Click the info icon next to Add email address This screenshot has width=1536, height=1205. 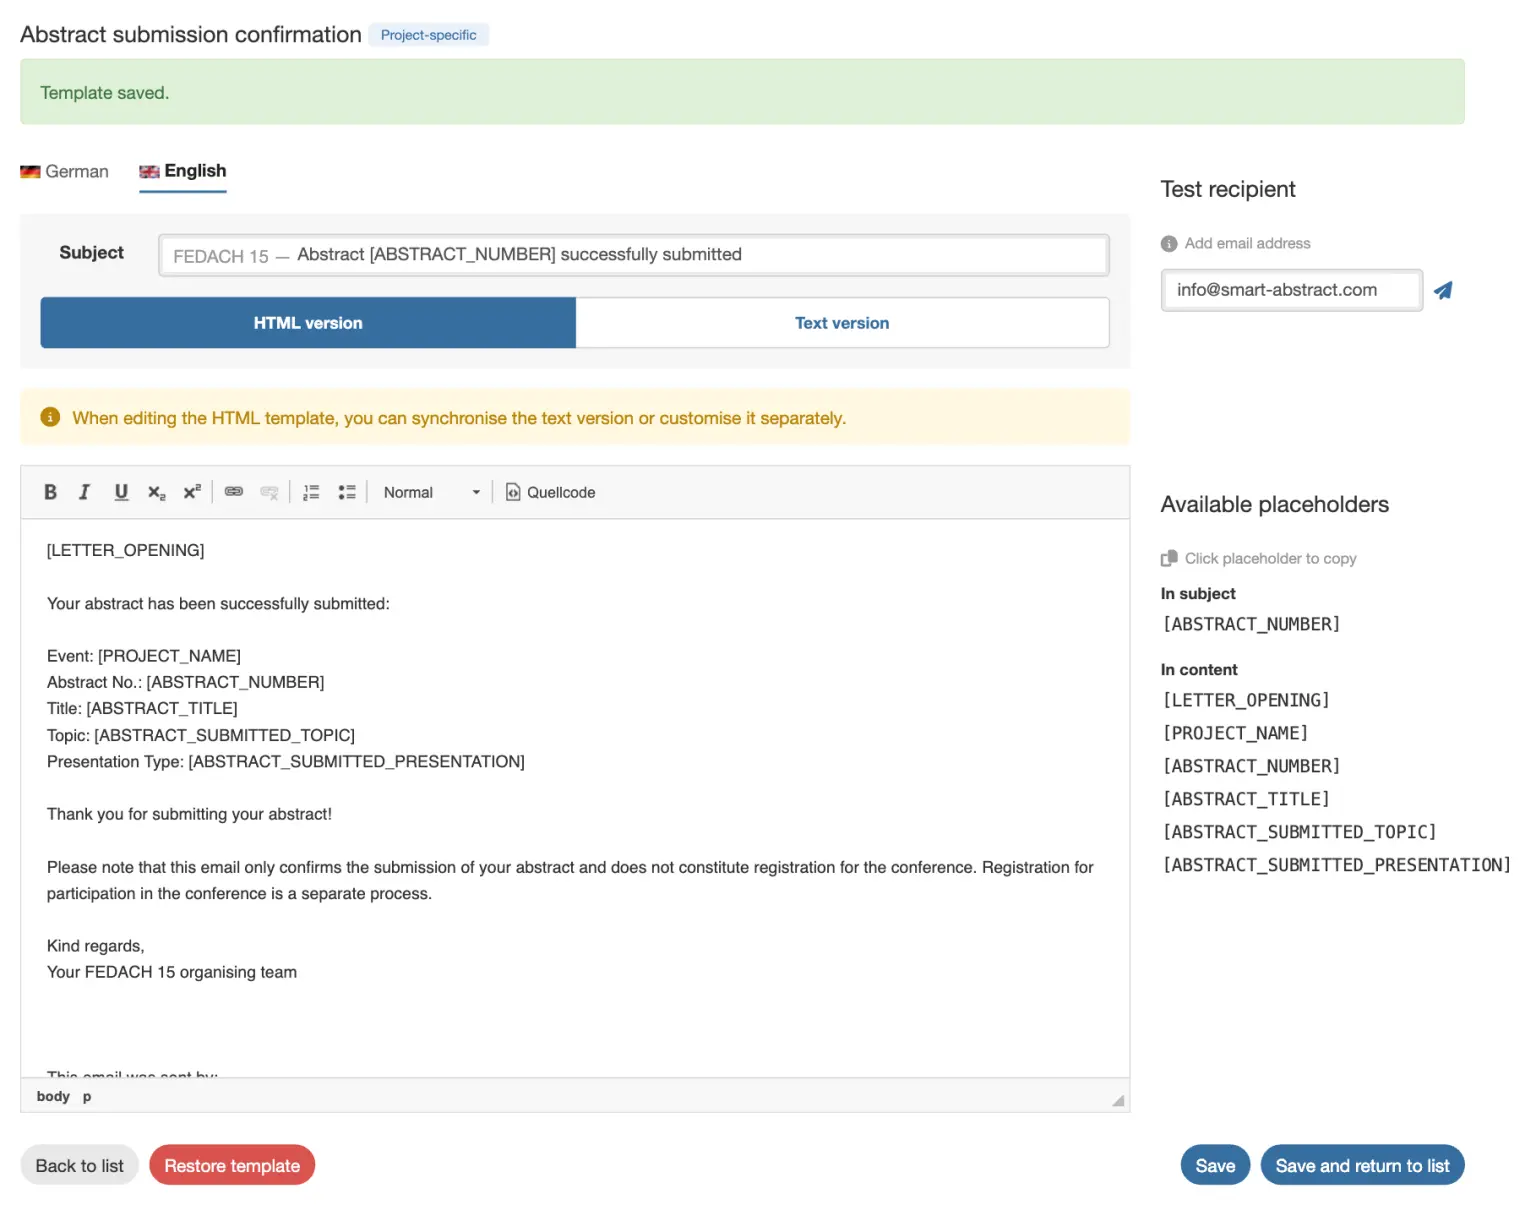pyautogui.click(x=1169, y=244)
